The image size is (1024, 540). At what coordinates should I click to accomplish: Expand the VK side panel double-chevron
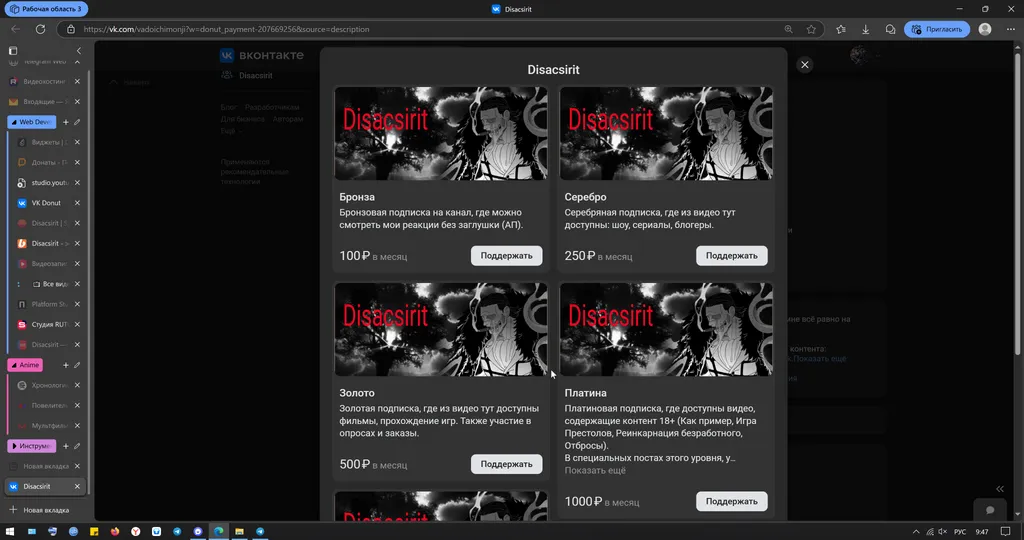click(999, 488)
